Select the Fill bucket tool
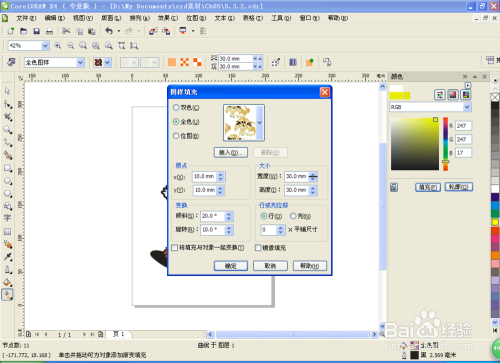The width and height of the screenshot is (500, 363). click(x=7, y=282)
